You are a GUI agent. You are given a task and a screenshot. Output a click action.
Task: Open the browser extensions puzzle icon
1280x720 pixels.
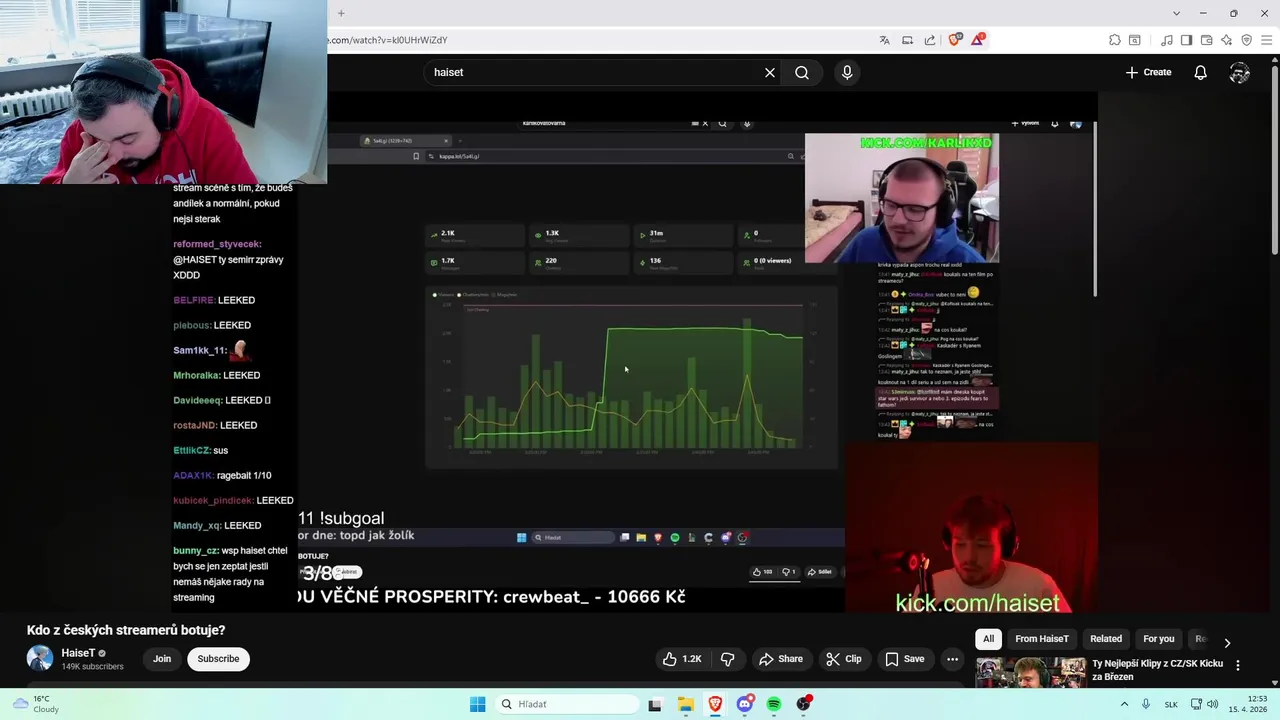pyautogui.click(x=1115, y=40)
